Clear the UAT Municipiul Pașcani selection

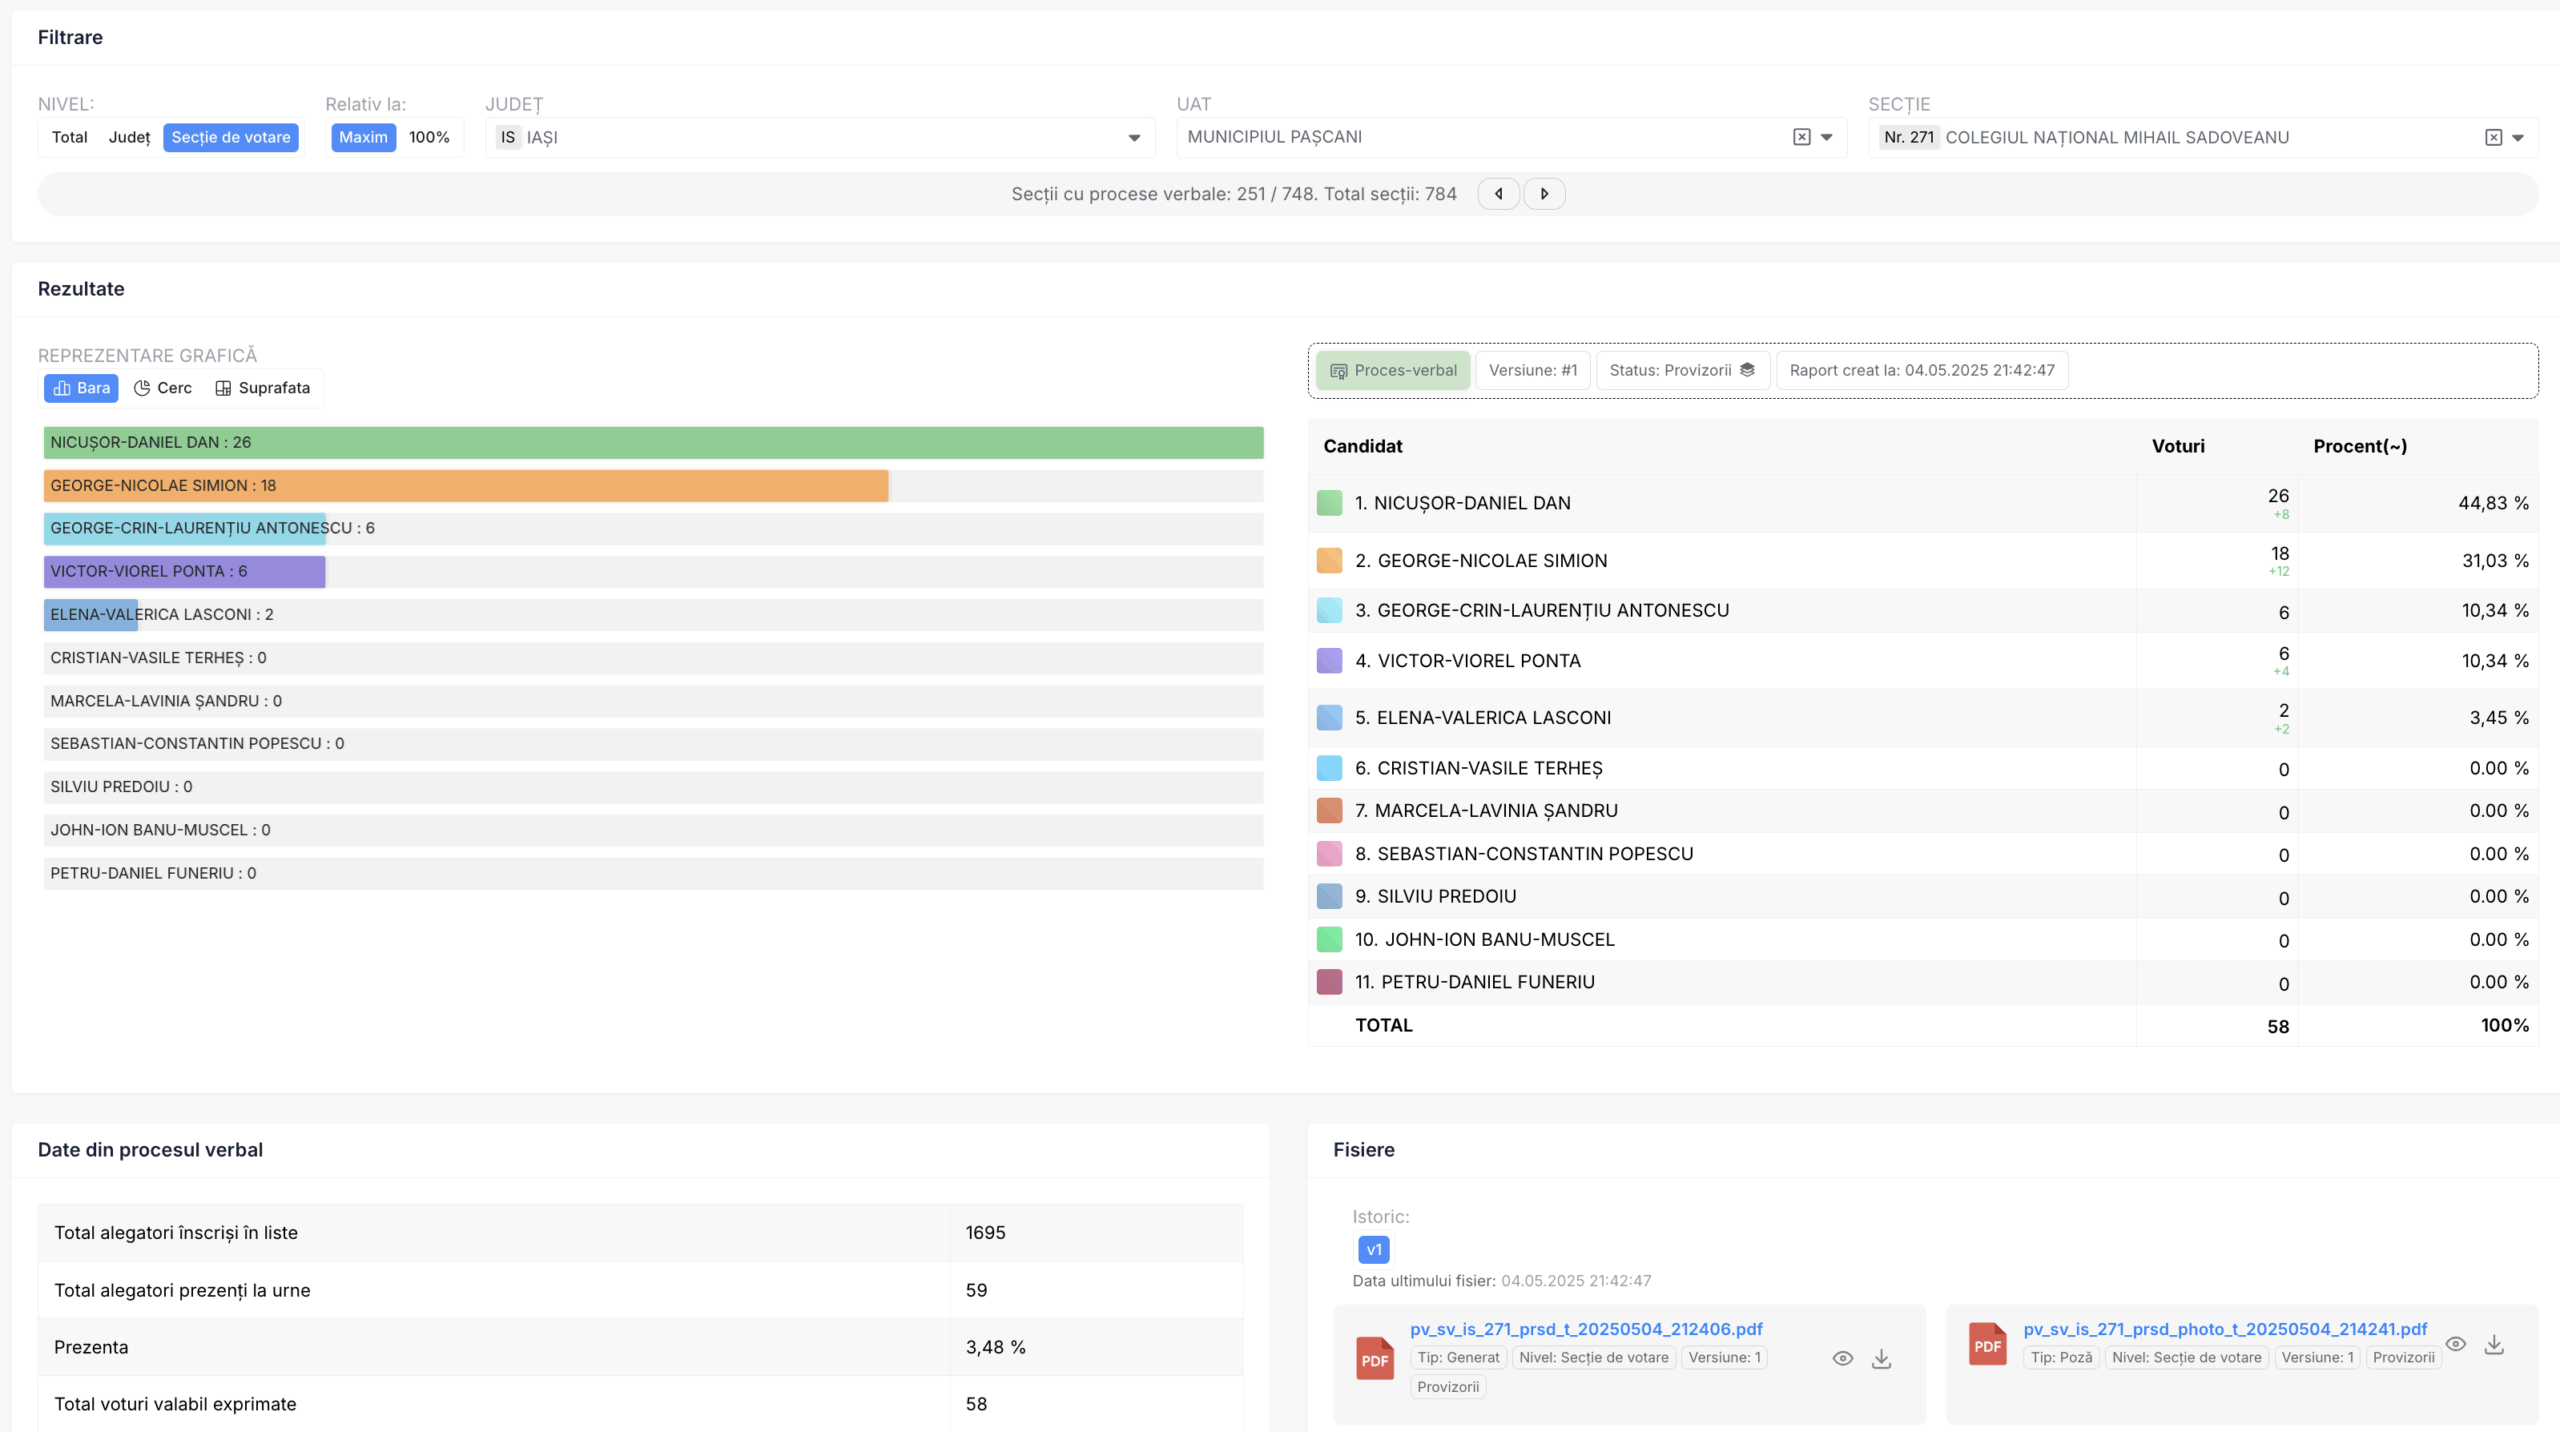coord(1801,137)
